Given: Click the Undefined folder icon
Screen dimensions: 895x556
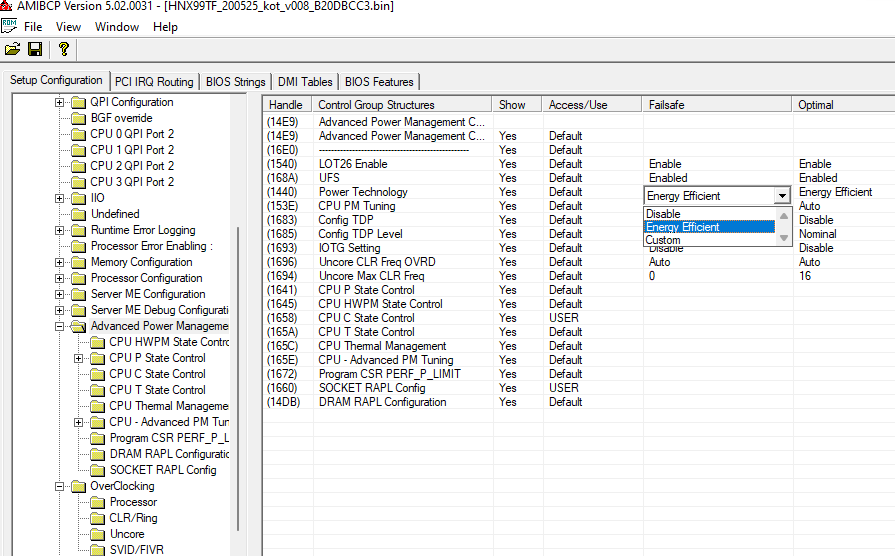Looking at the screenshot, I should (78, 215).
